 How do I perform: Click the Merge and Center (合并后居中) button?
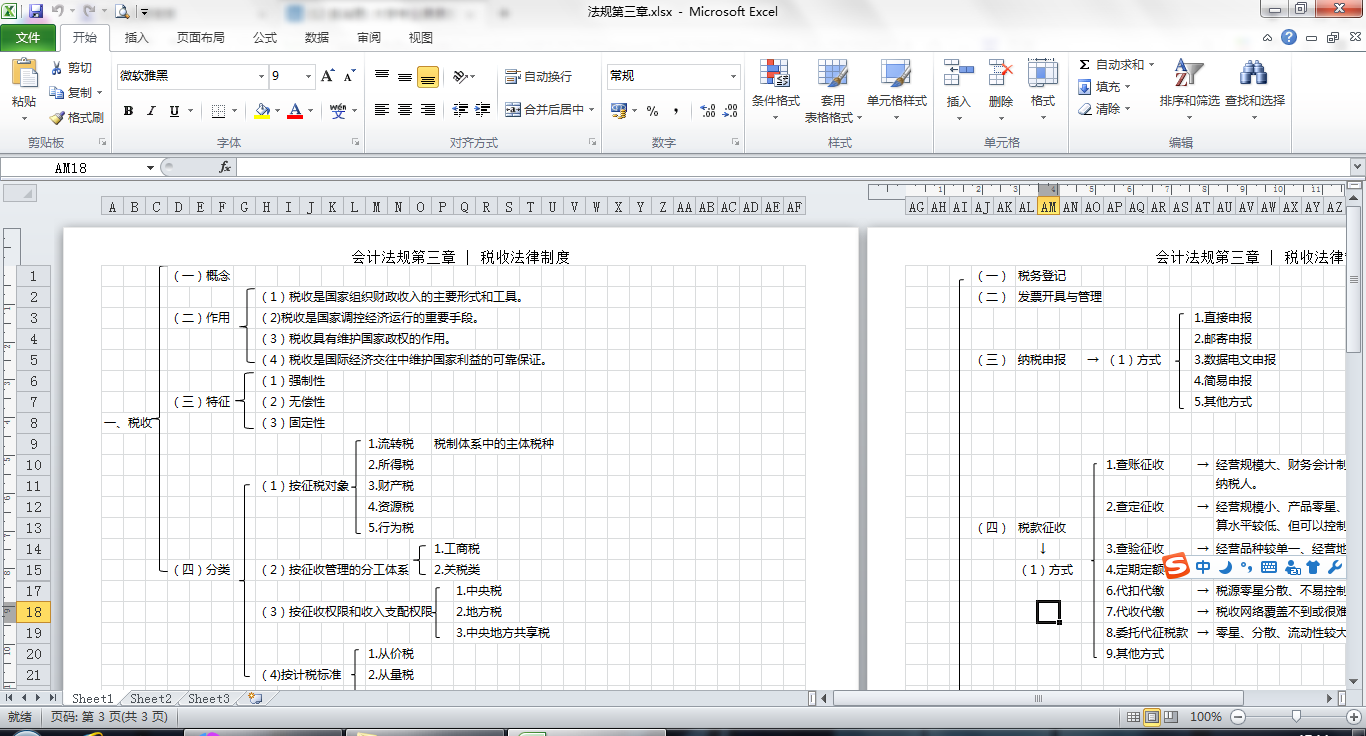coord(549,109)
